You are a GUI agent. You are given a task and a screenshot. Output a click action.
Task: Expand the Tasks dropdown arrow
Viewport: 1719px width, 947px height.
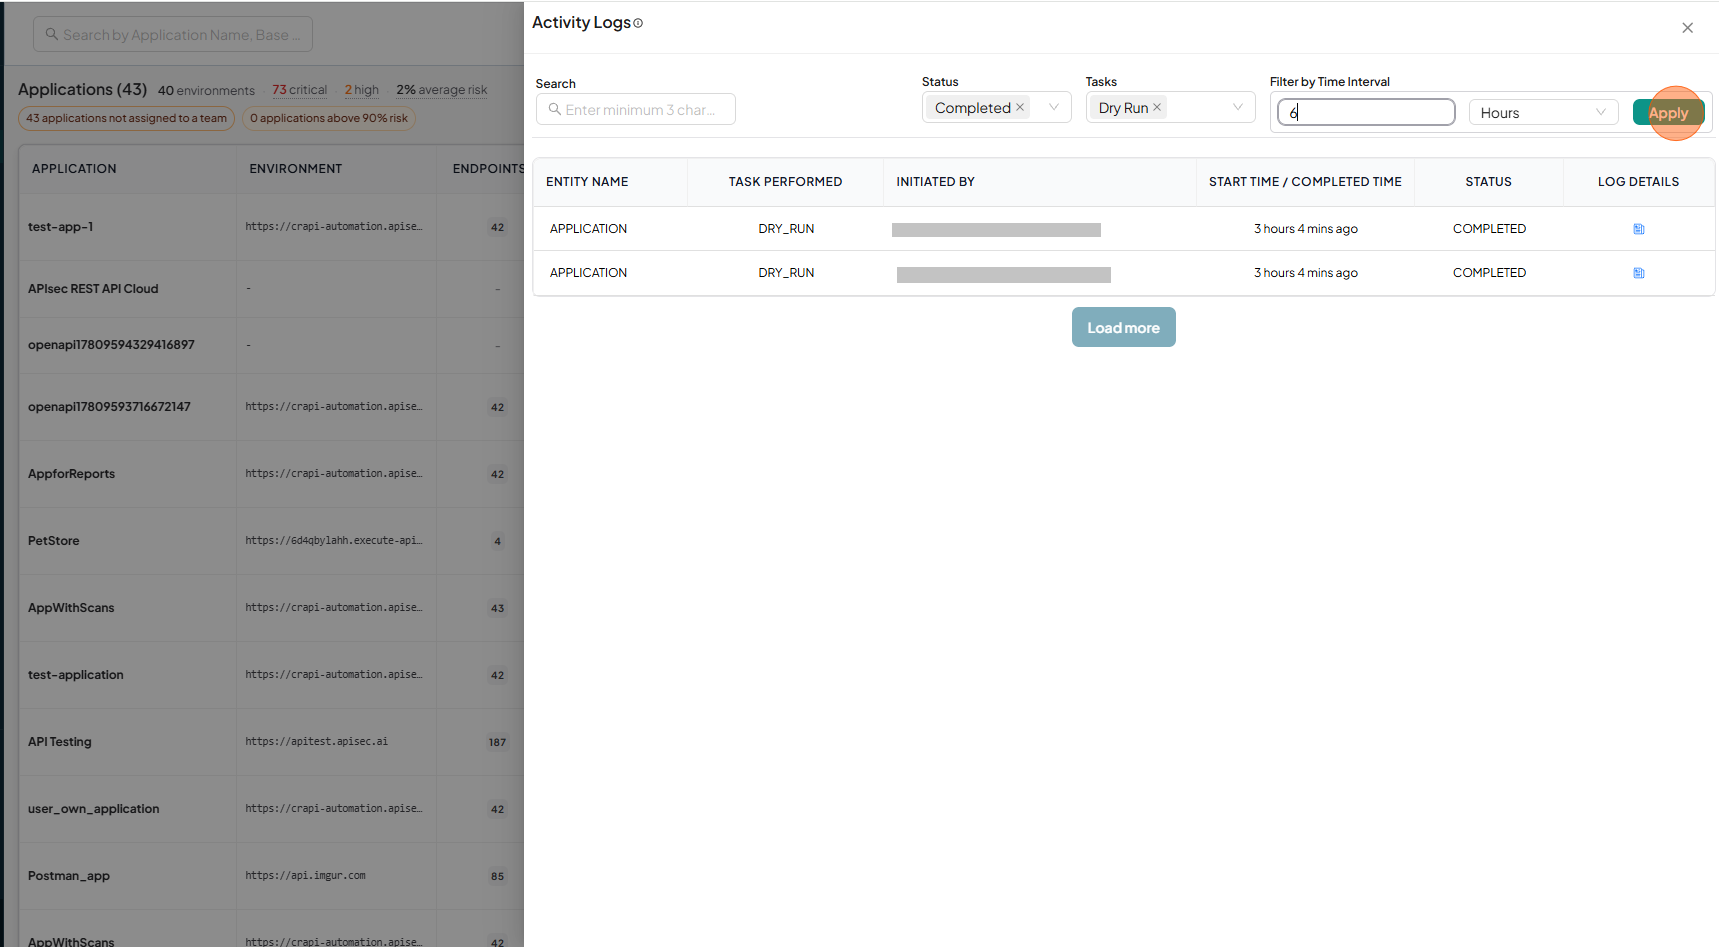[x=1238, y=107]
